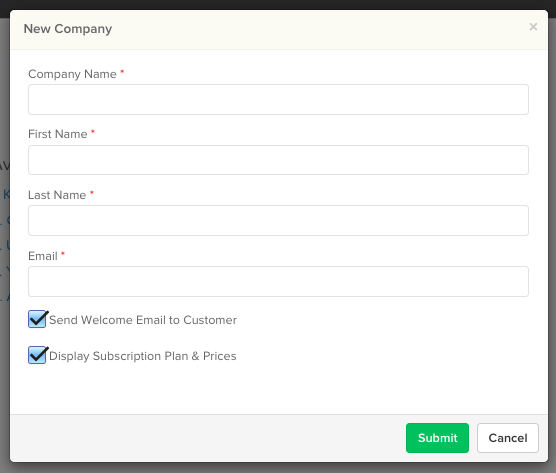Click the New Company dialog title

pyautogui.click(x=68, y=29)
